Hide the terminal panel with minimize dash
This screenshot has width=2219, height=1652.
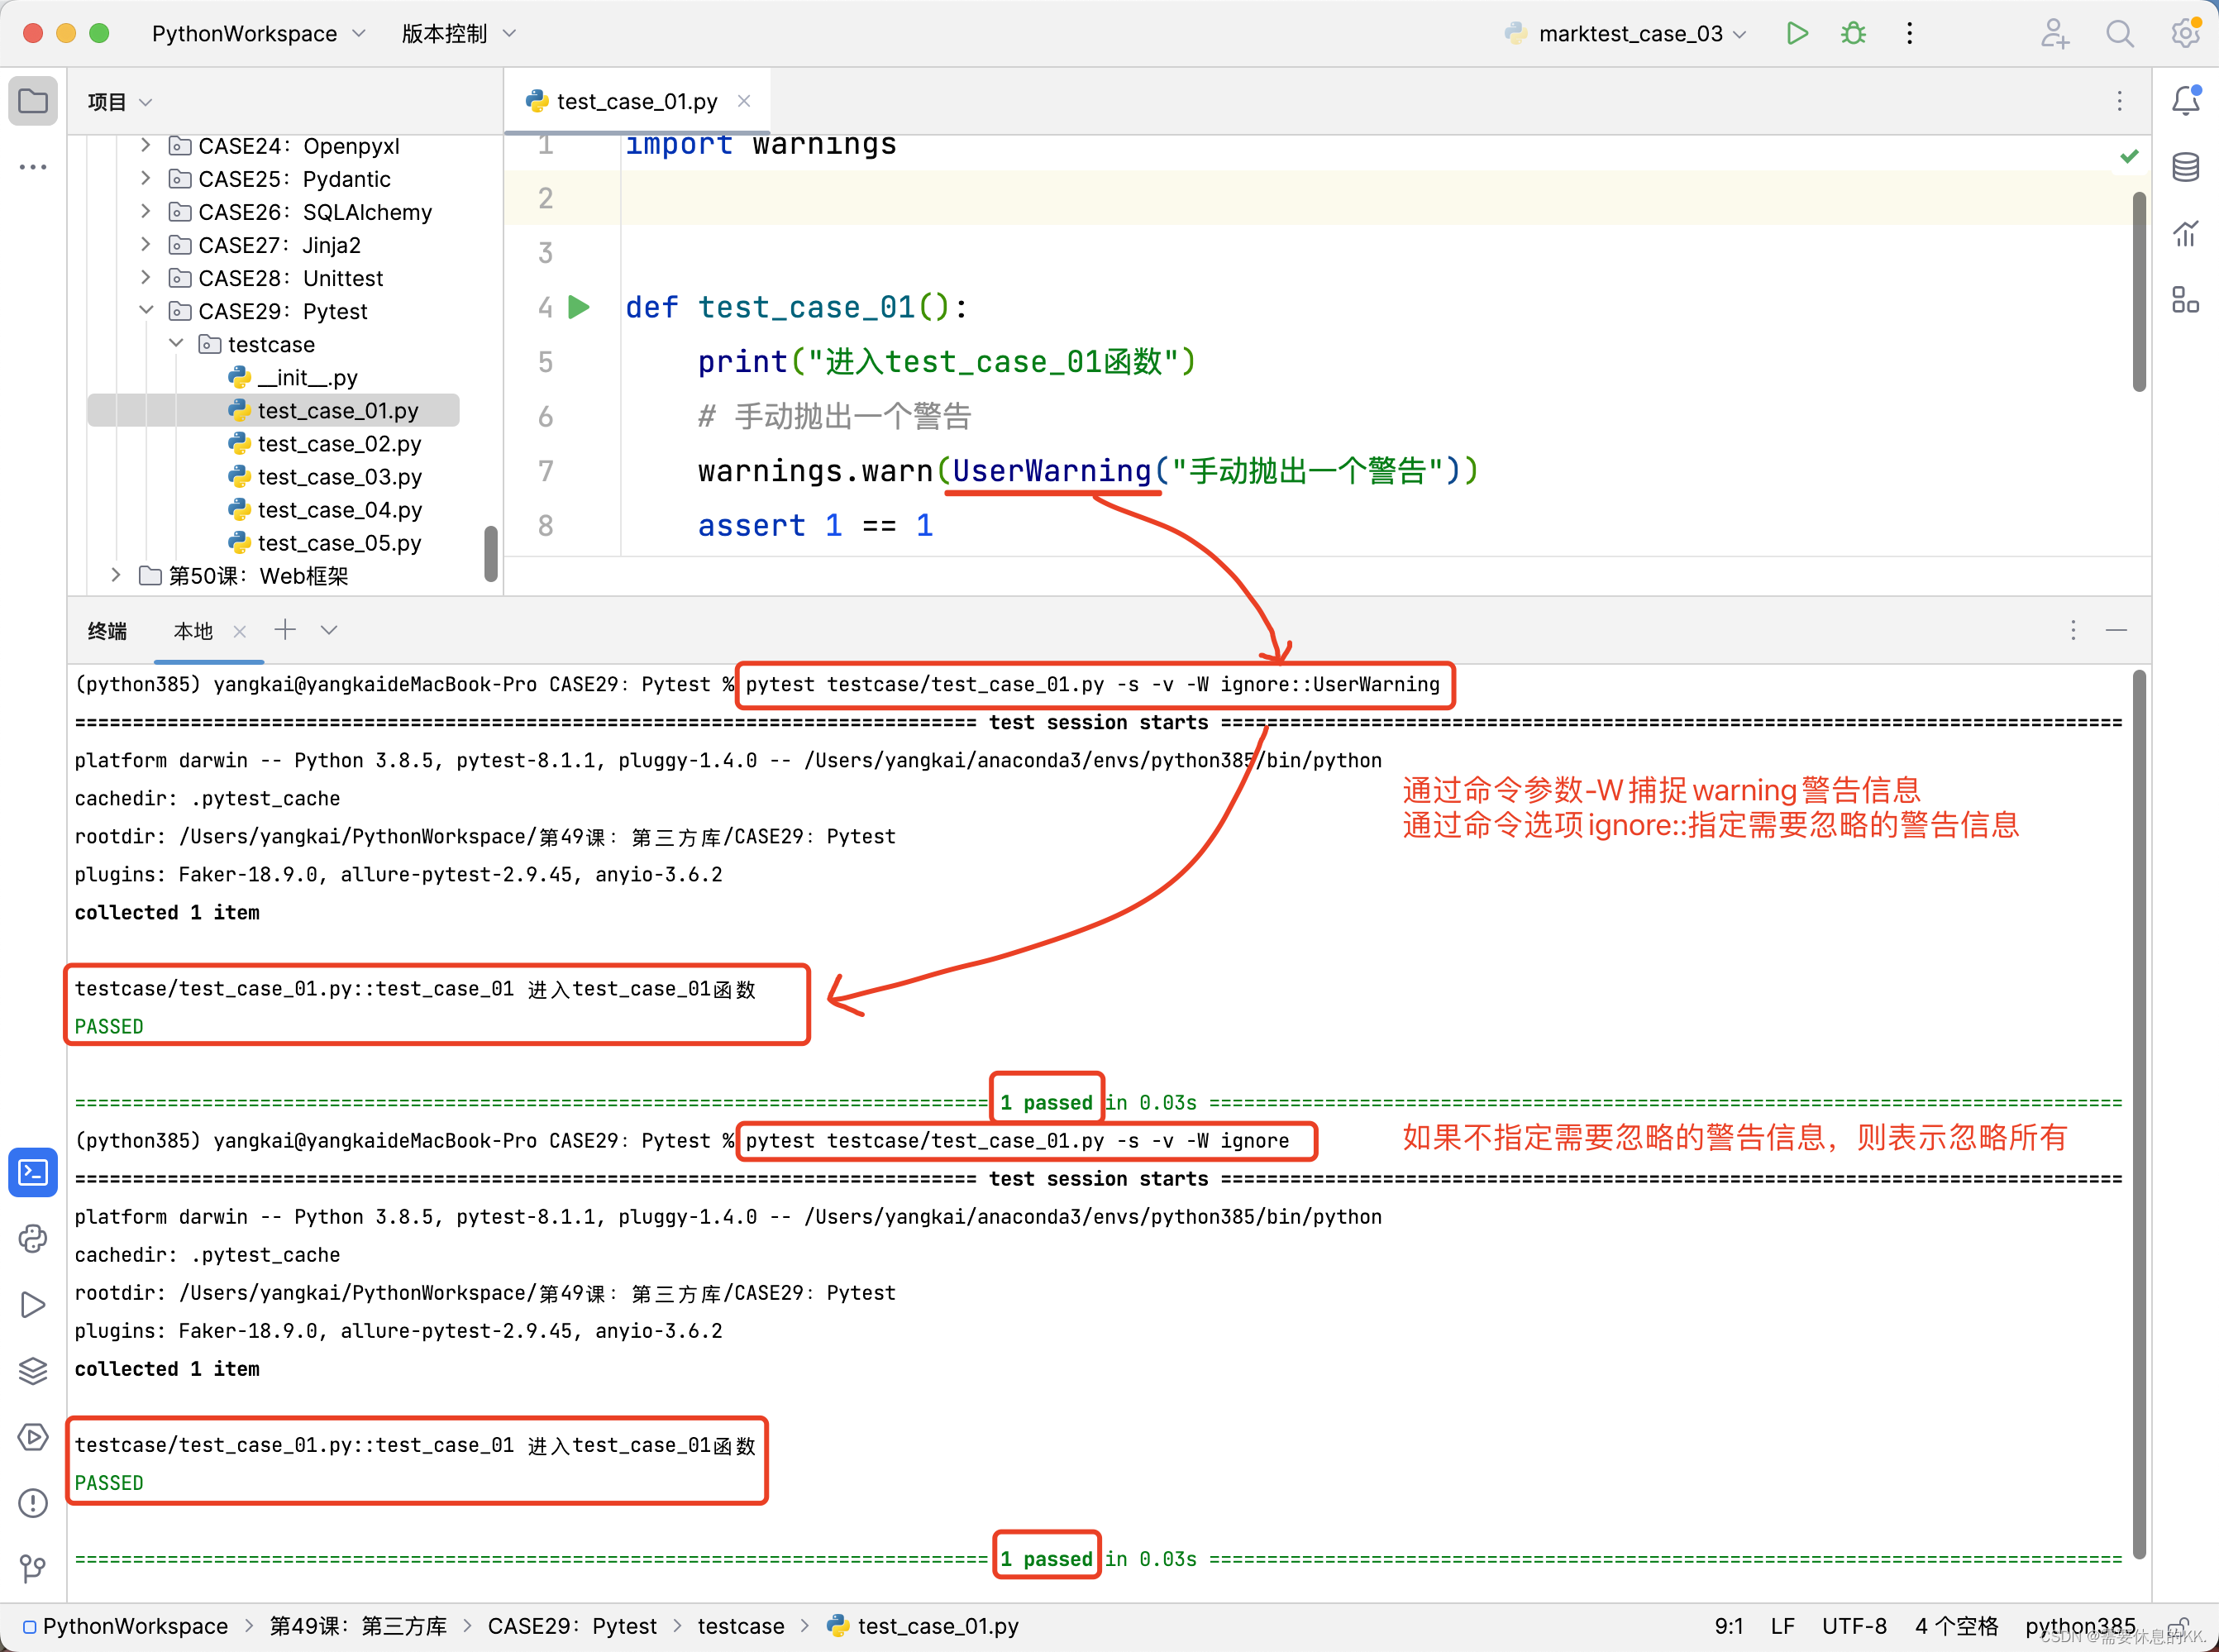2116,630
